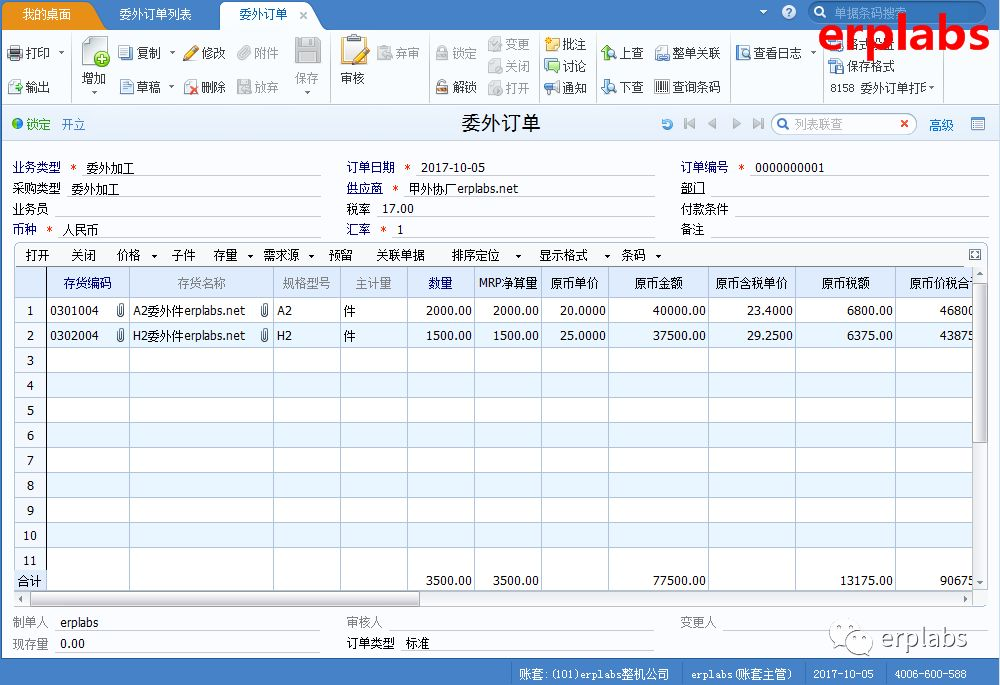The width and height of the screenshot is (1000, 685).
Task: Click the layout icon right of 高级
Action: 978,124
